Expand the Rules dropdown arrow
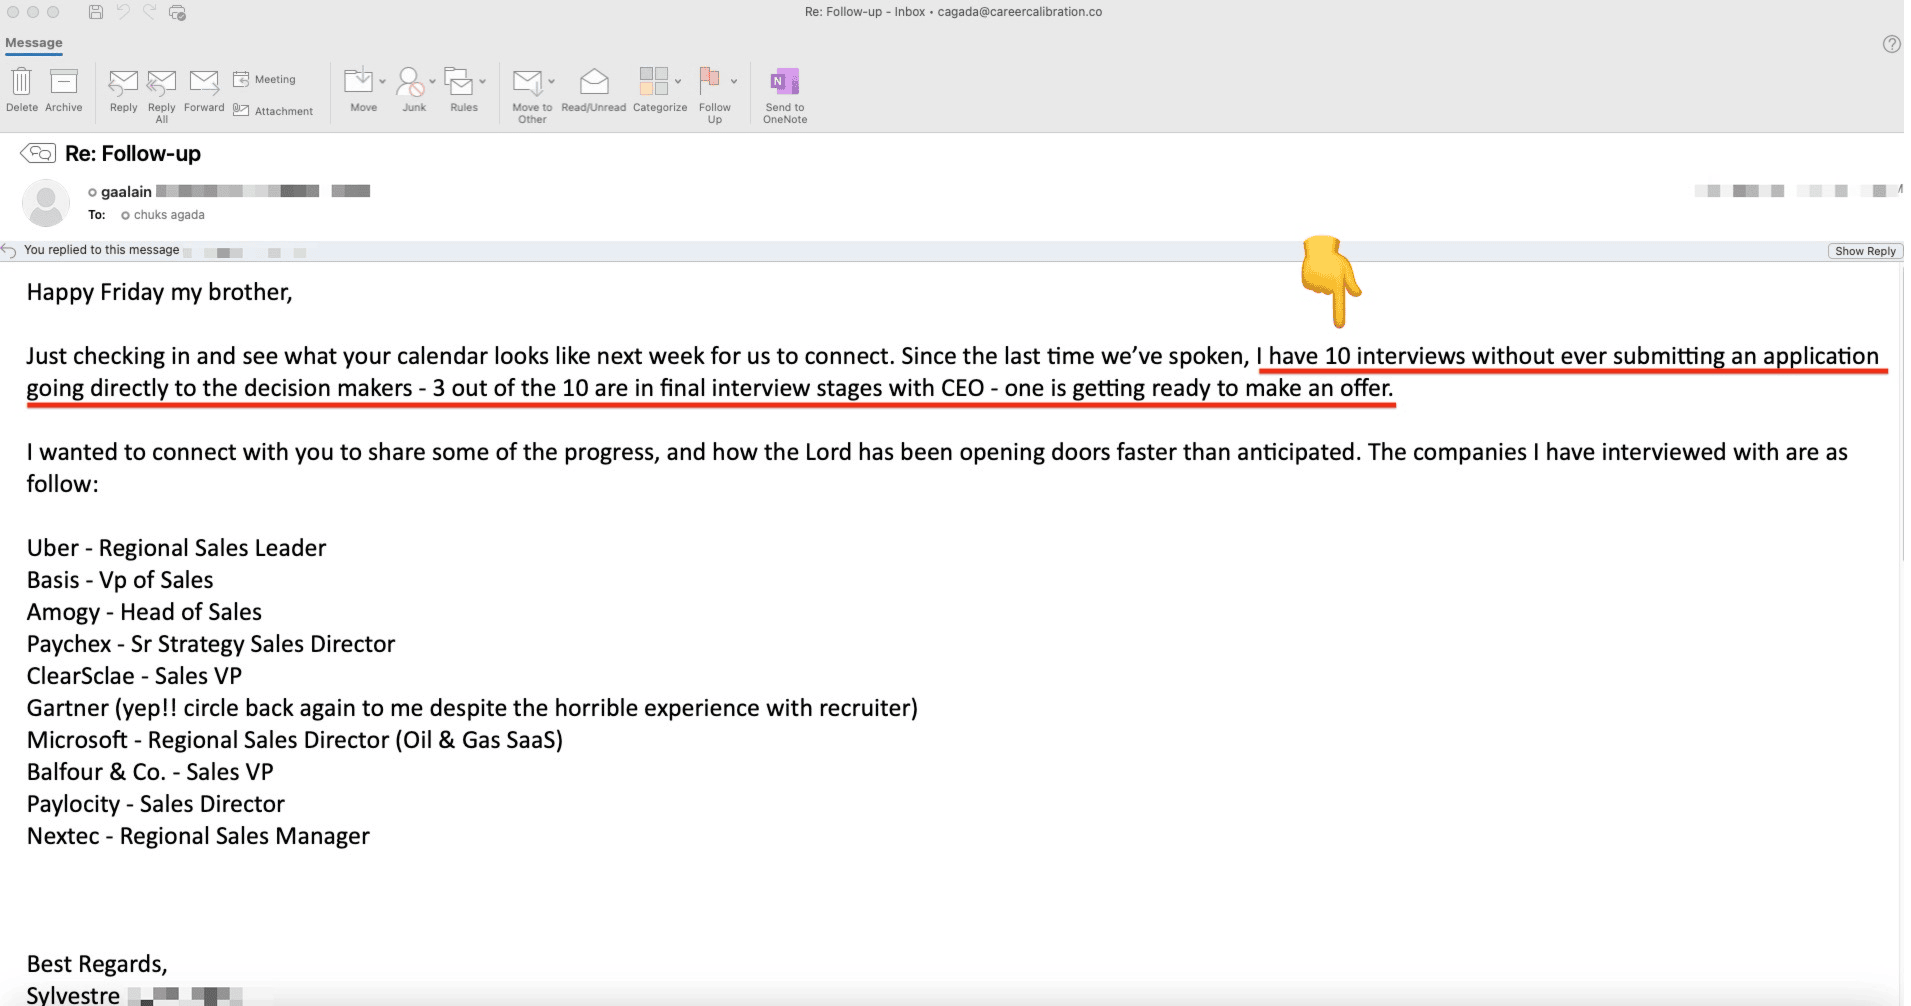 coord(482,81)
